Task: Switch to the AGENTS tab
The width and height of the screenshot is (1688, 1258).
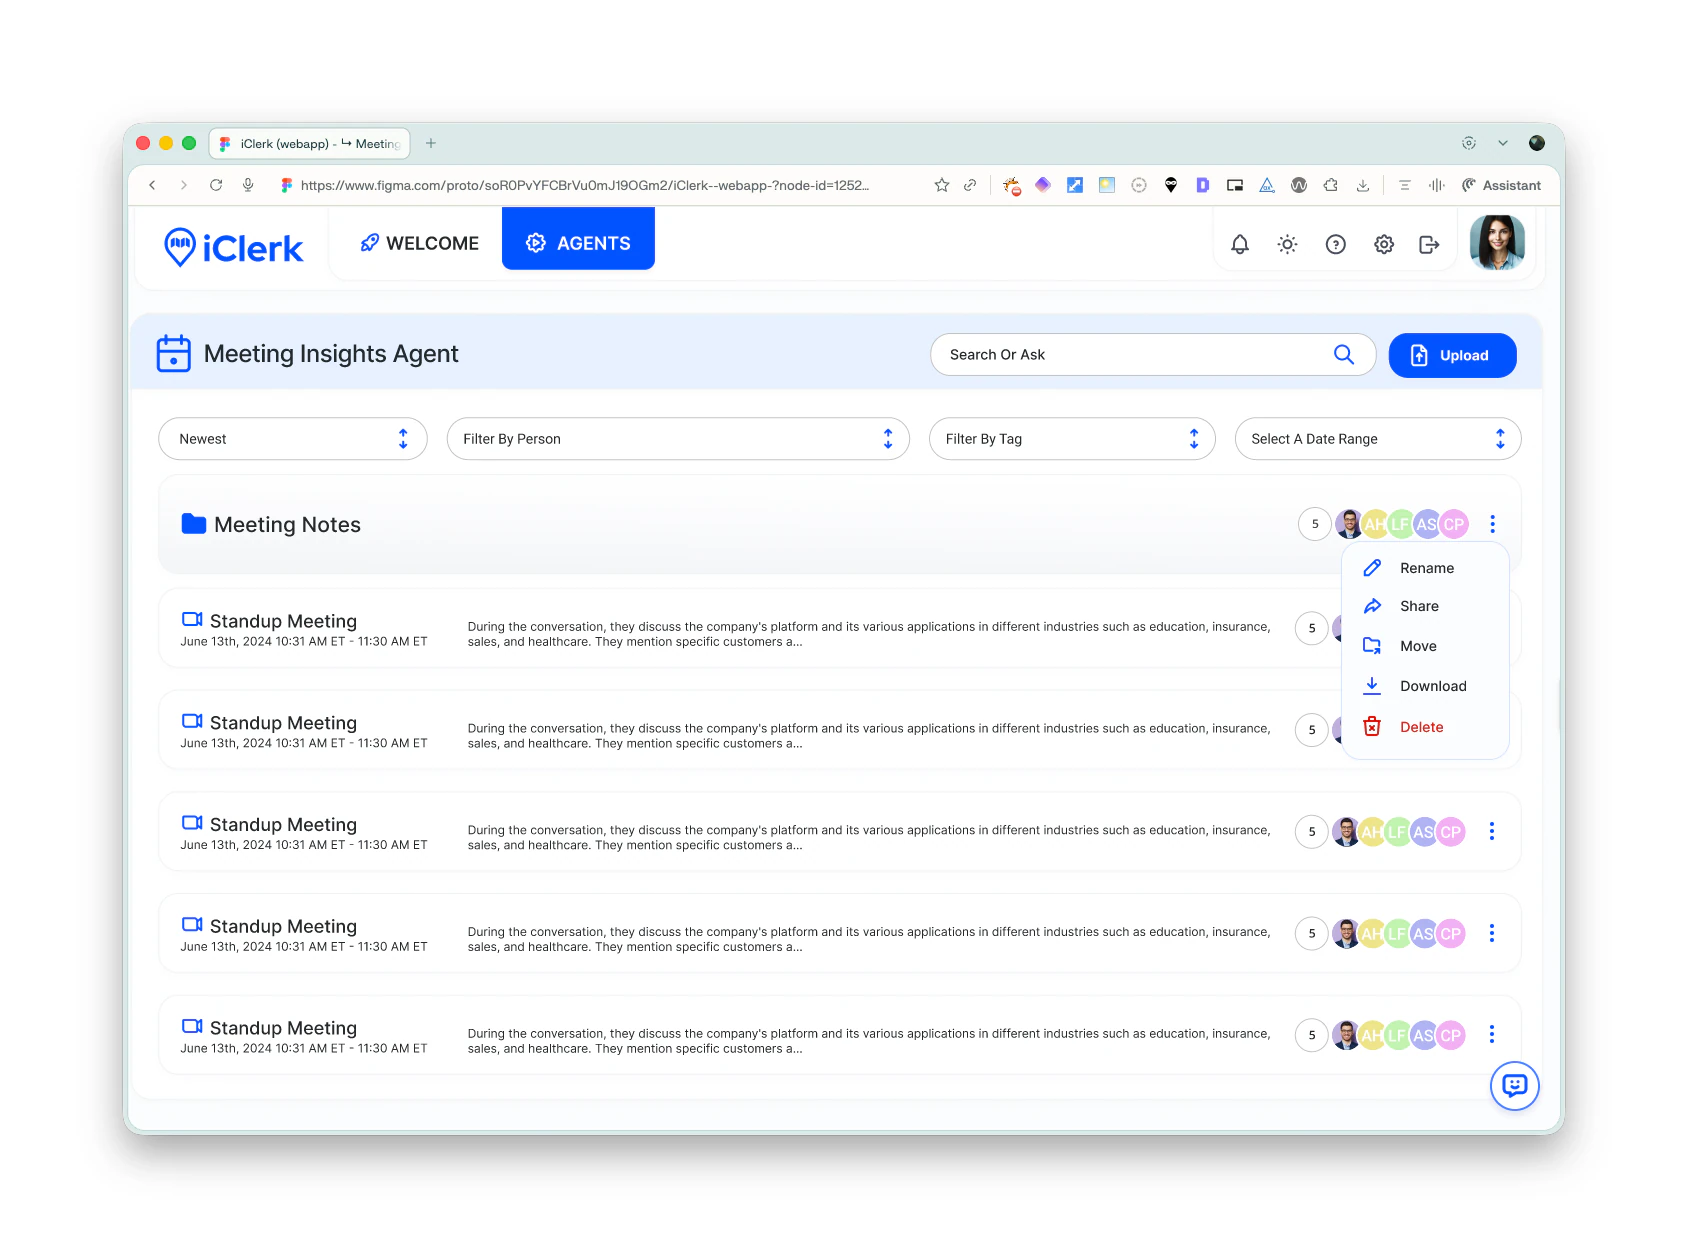Action: 578,238
